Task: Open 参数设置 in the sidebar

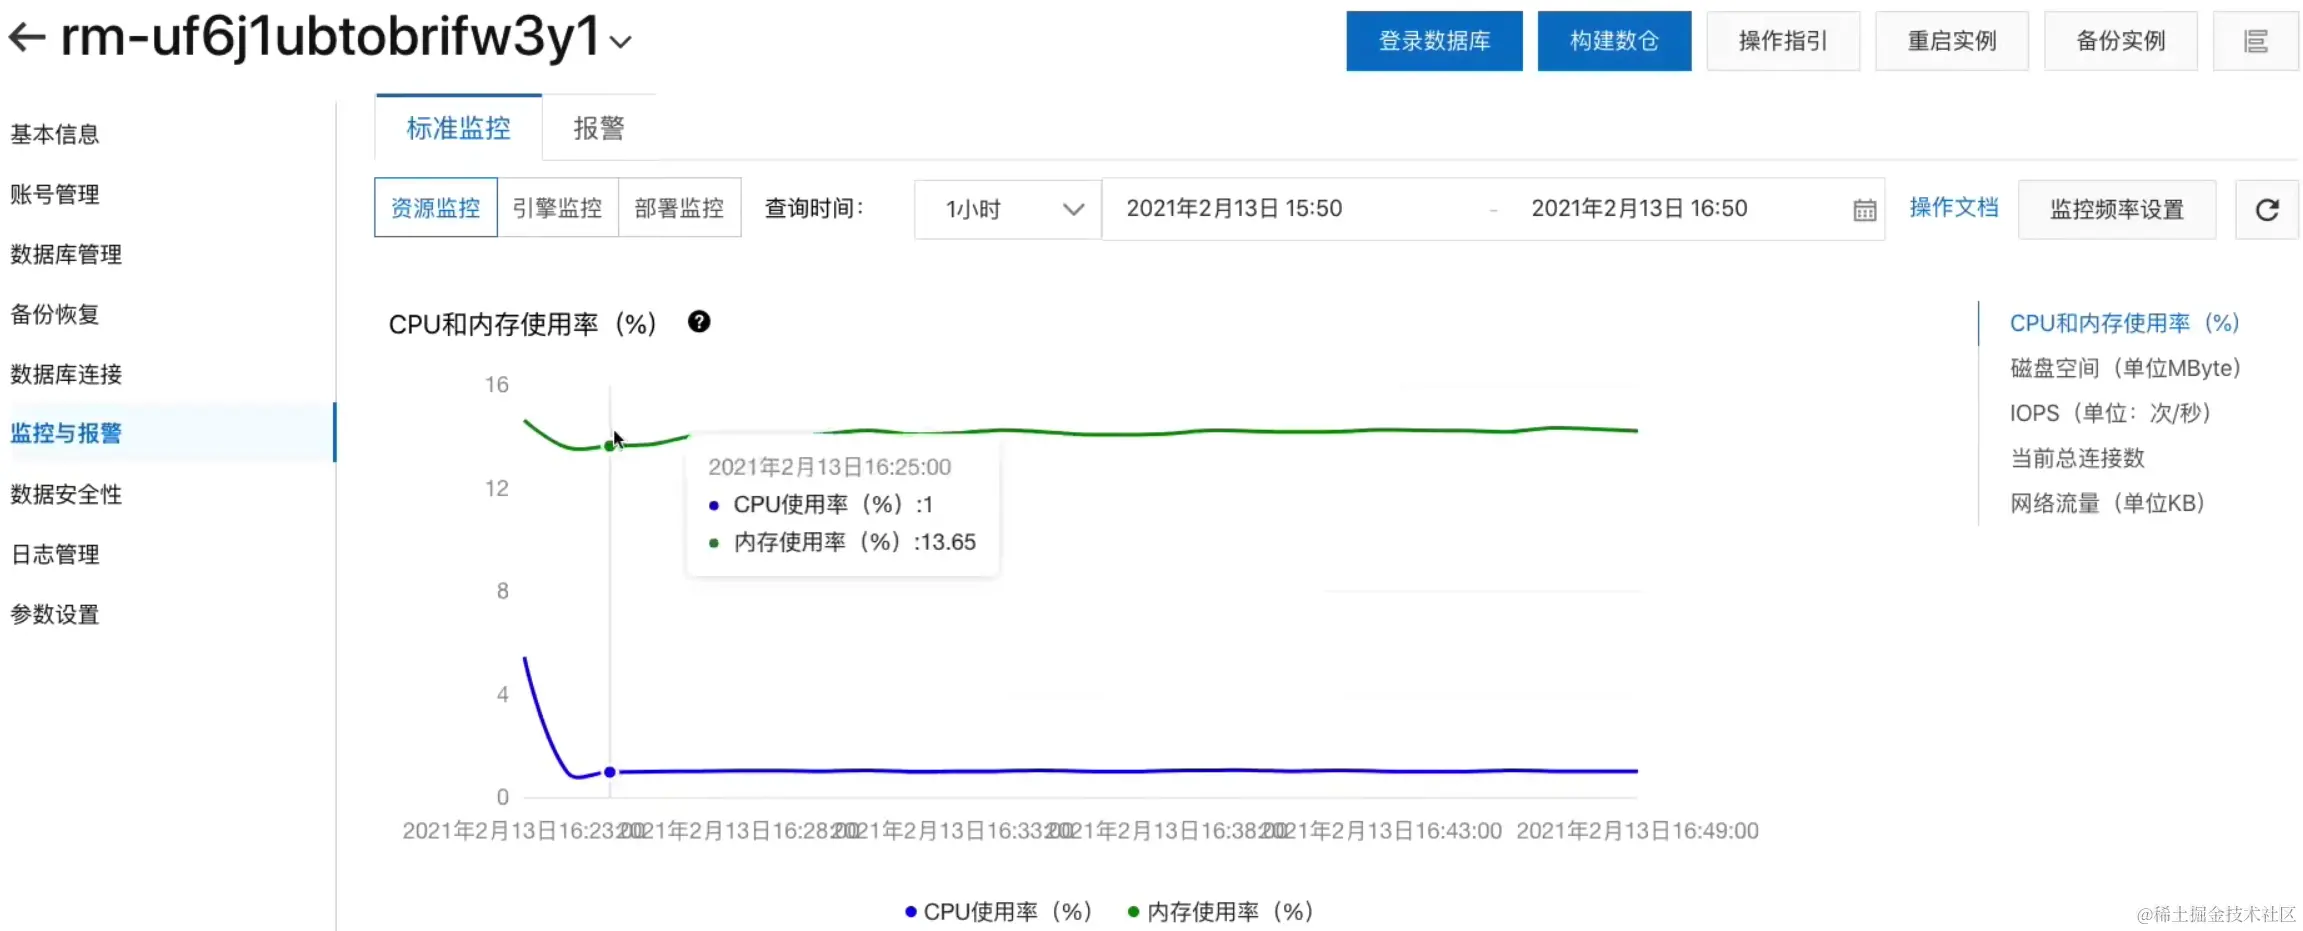Action: (55, 614)
